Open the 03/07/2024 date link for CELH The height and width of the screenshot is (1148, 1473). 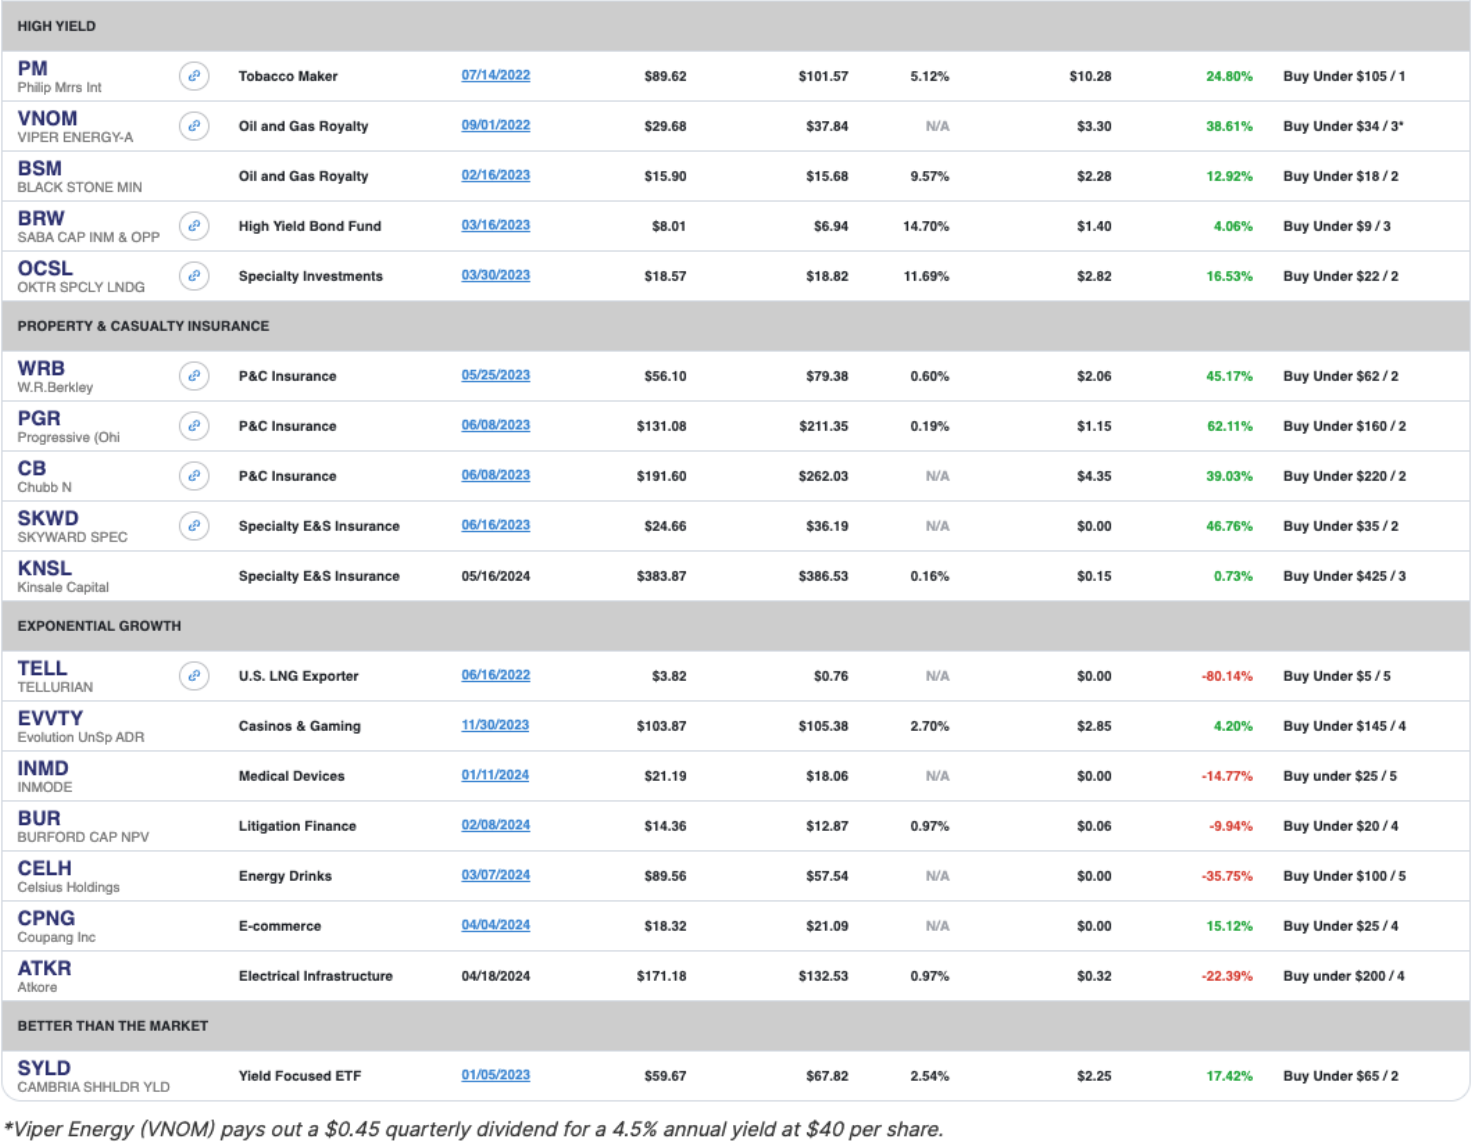tap(496, 875)
